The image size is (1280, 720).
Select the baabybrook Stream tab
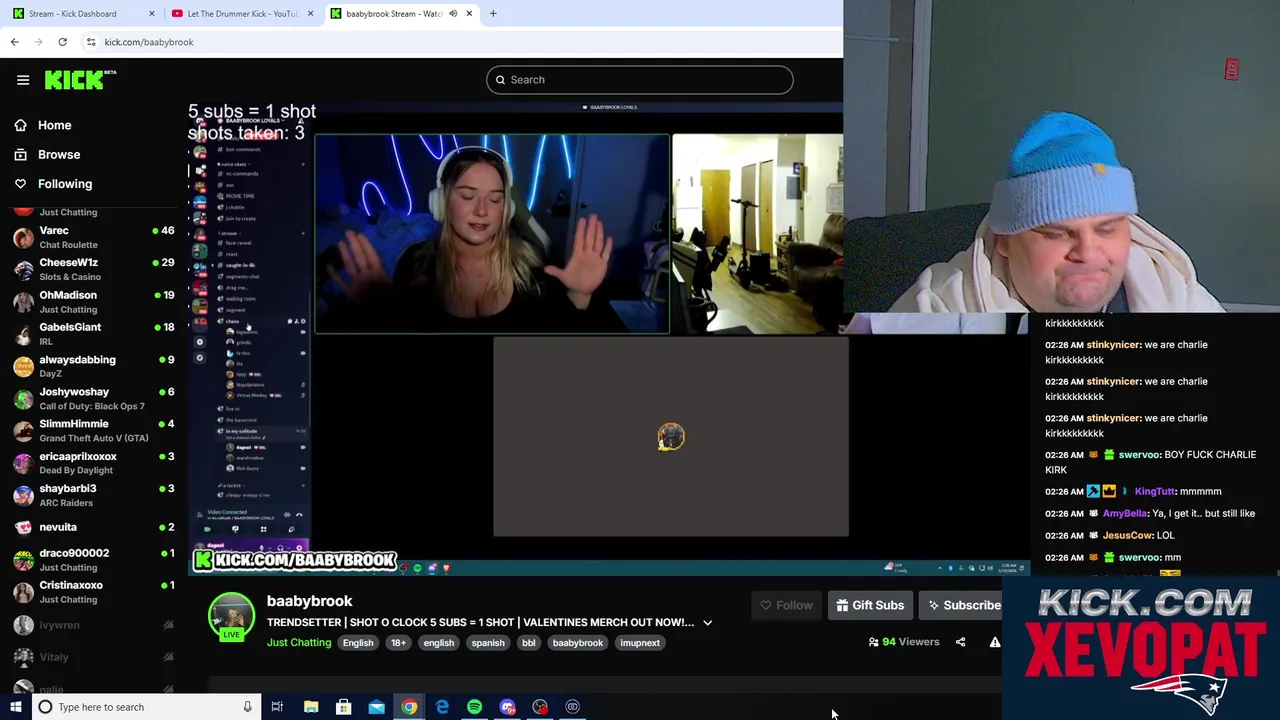coord(402,14)
